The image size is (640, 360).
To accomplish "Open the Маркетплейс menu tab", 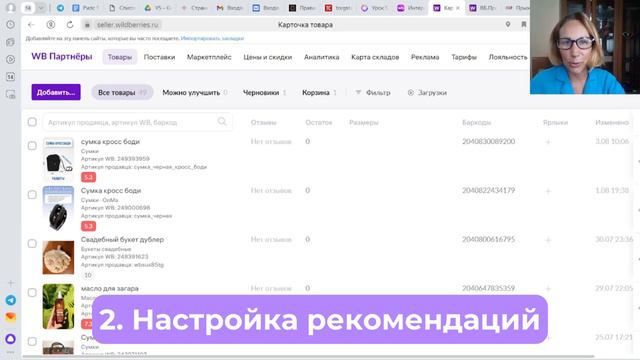I will pos(209,57).
